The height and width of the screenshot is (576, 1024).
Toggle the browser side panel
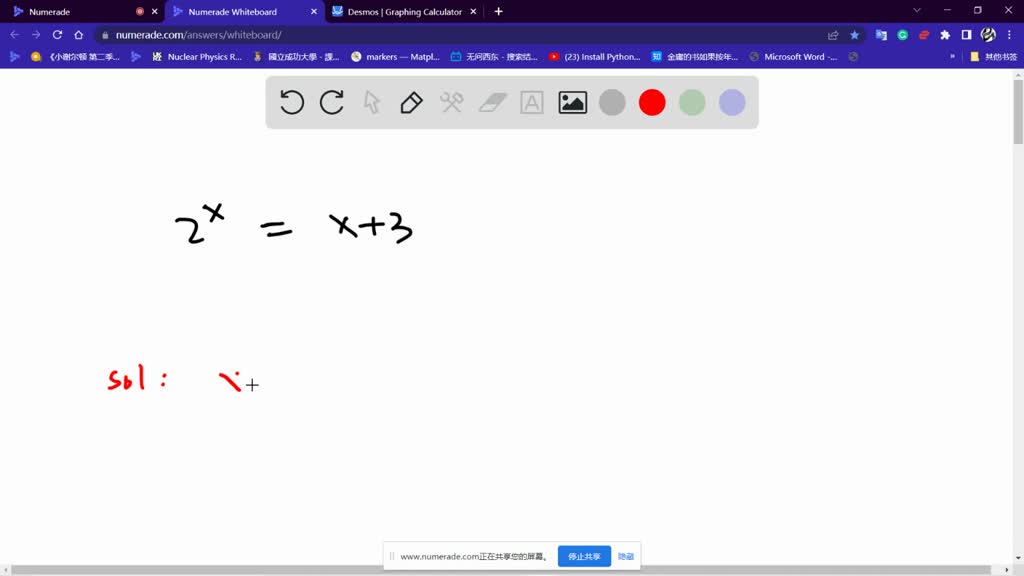click(967, 35)
